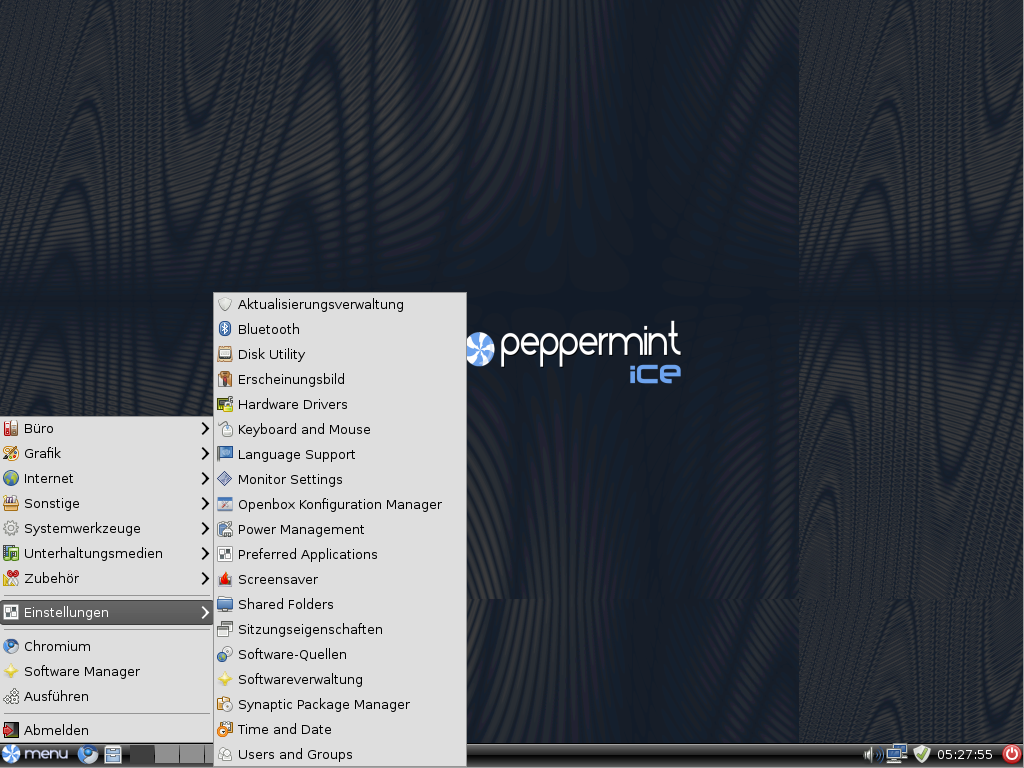Open the file manager from the taskbar
Image resolution: width=1024 pixels, height=768 pixels.
(x=112, y=754)
